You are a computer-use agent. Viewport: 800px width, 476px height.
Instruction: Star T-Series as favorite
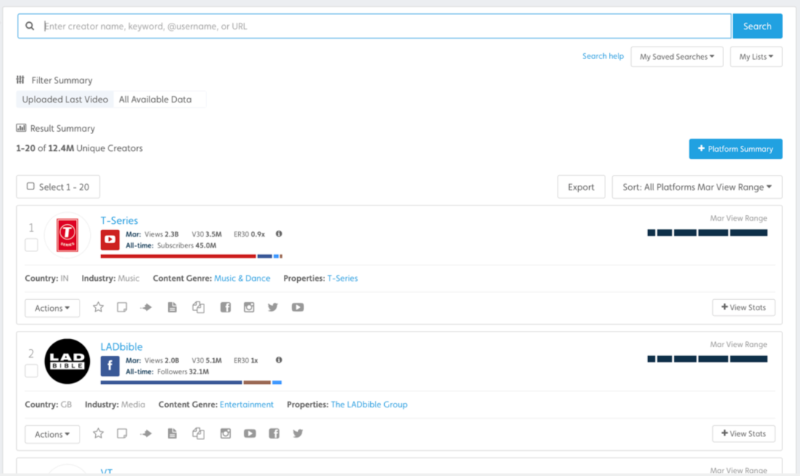[98, 307]
